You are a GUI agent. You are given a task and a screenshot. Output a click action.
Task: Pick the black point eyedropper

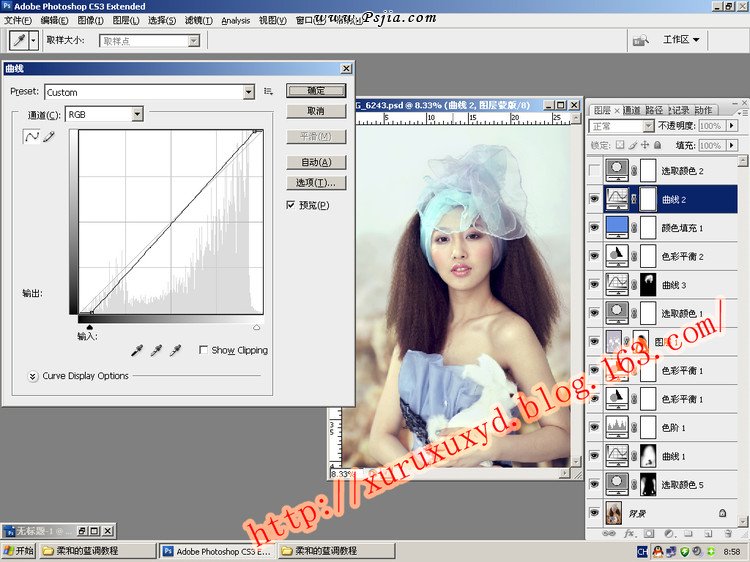[x=137, y=350]
